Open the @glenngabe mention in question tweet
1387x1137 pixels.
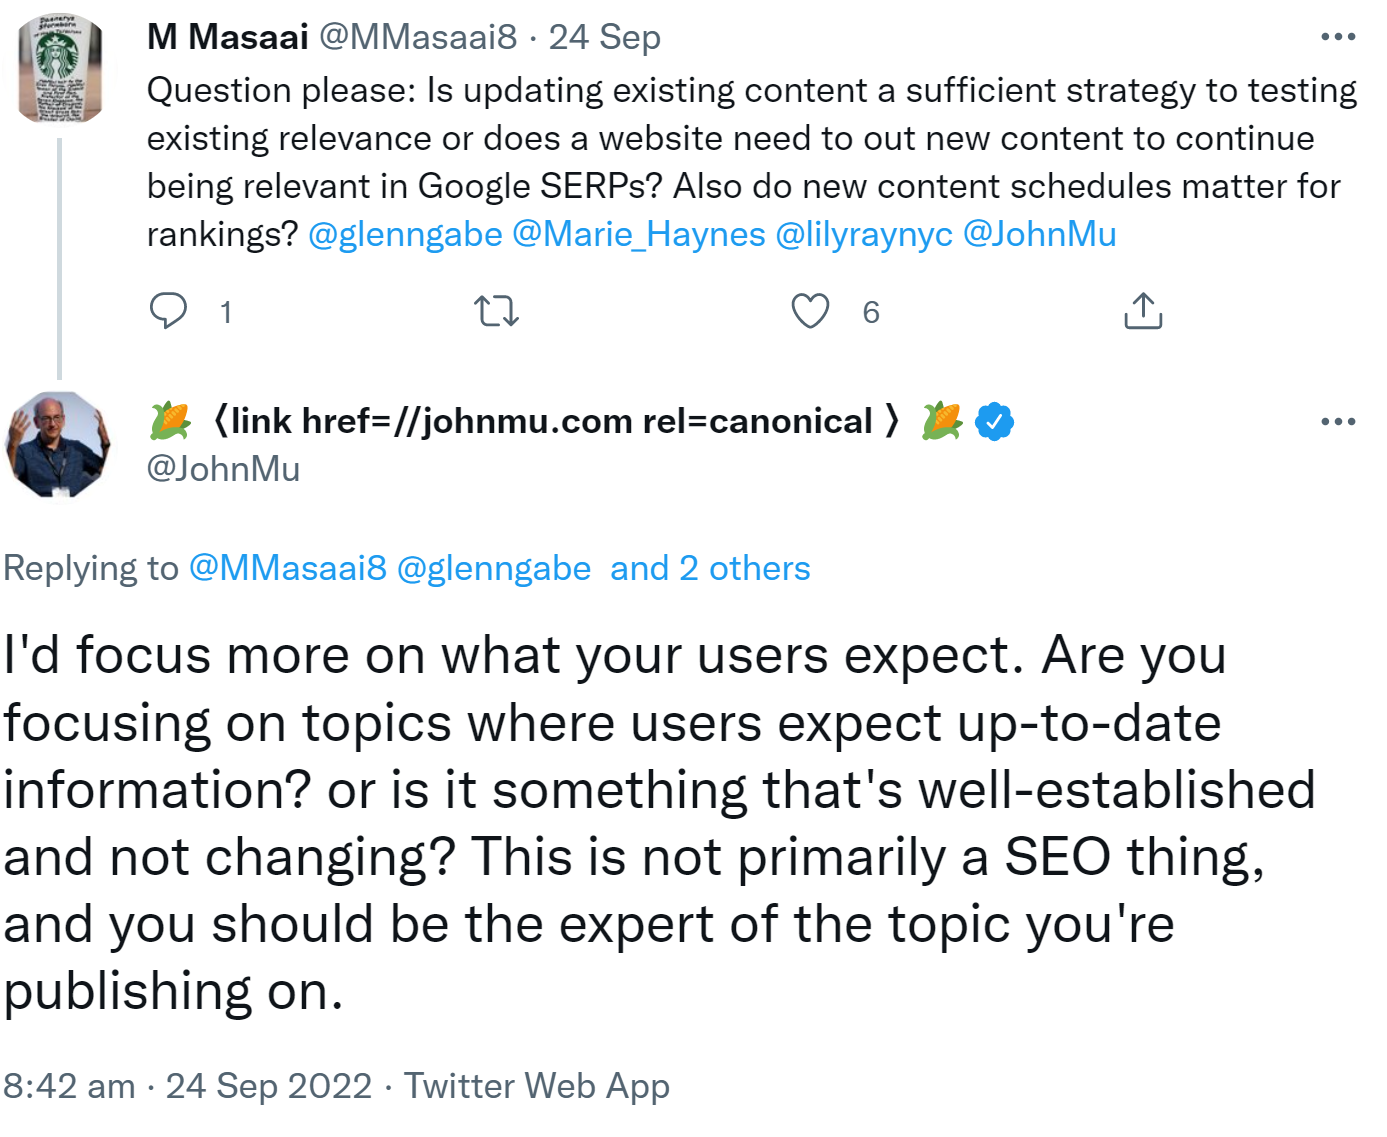click(405, 234)
